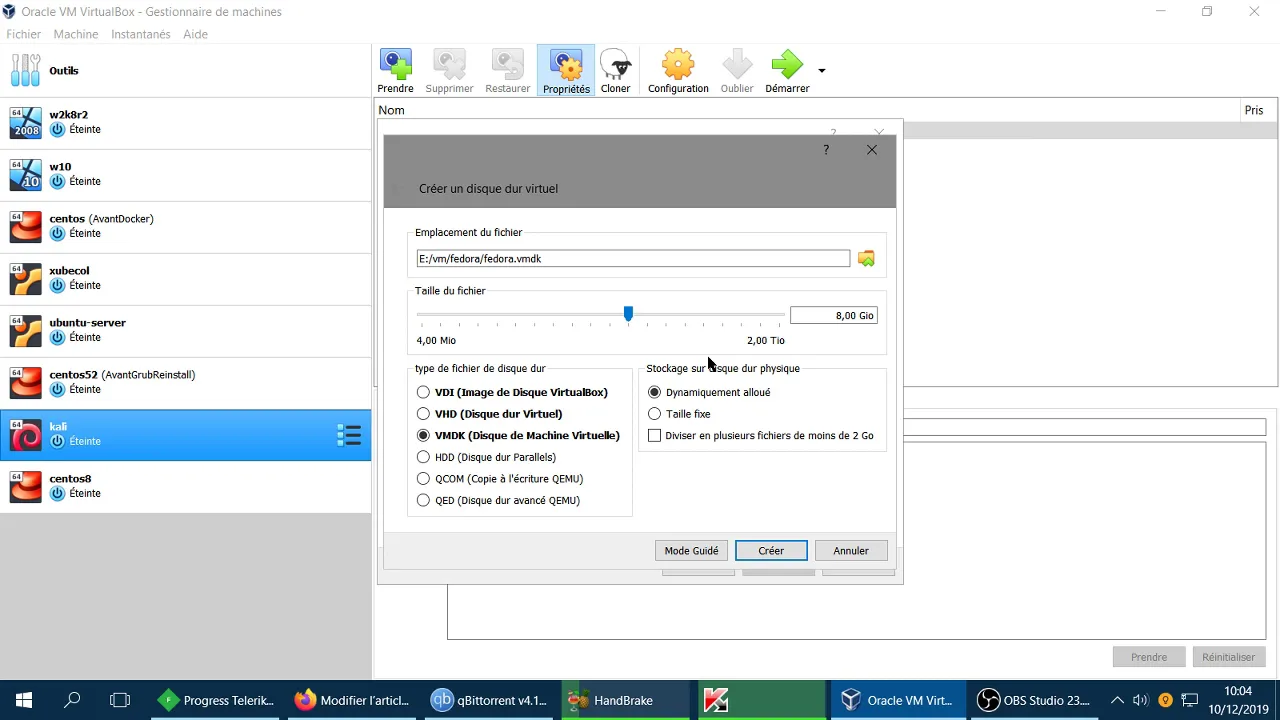1280x720 pixels.
Task: Click the Démarrer green arrow
Action: 787,71
